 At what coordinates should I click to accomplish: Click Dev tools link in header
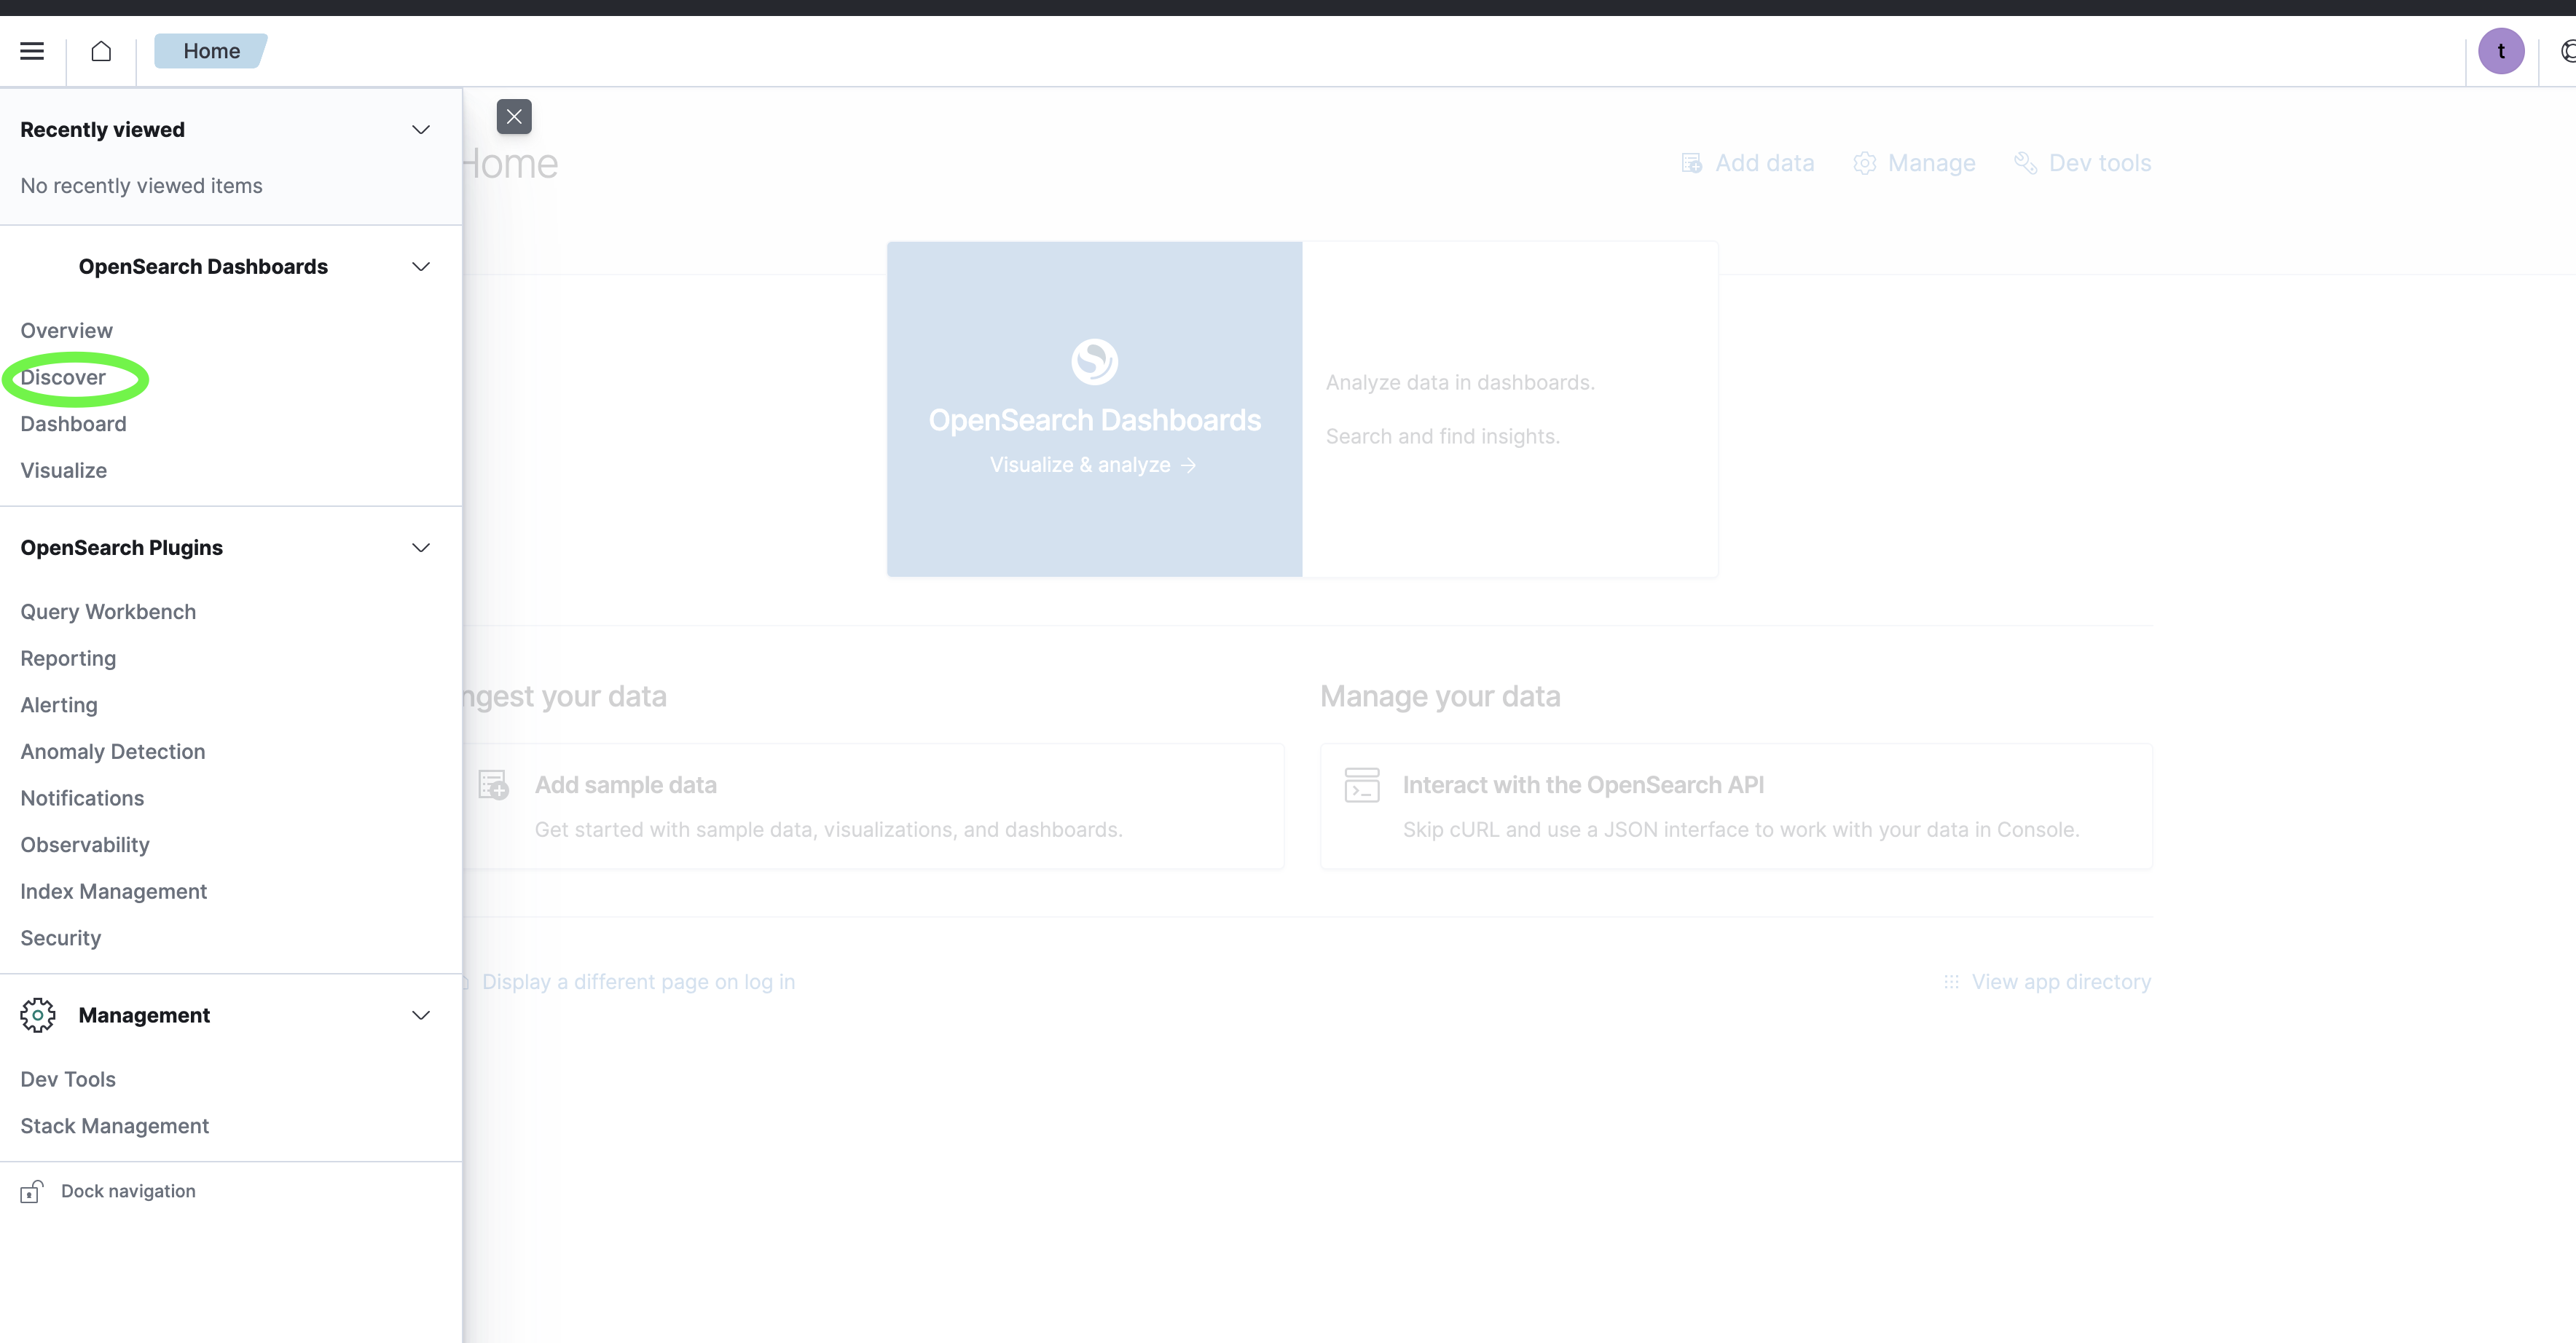2099,163
